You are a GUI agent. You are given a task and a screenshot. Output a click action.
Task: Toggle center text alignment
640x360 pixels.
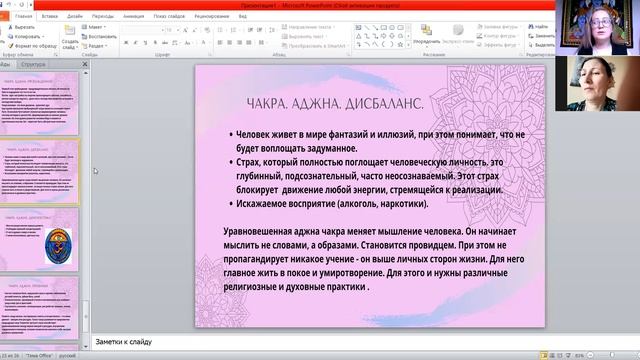229,42
